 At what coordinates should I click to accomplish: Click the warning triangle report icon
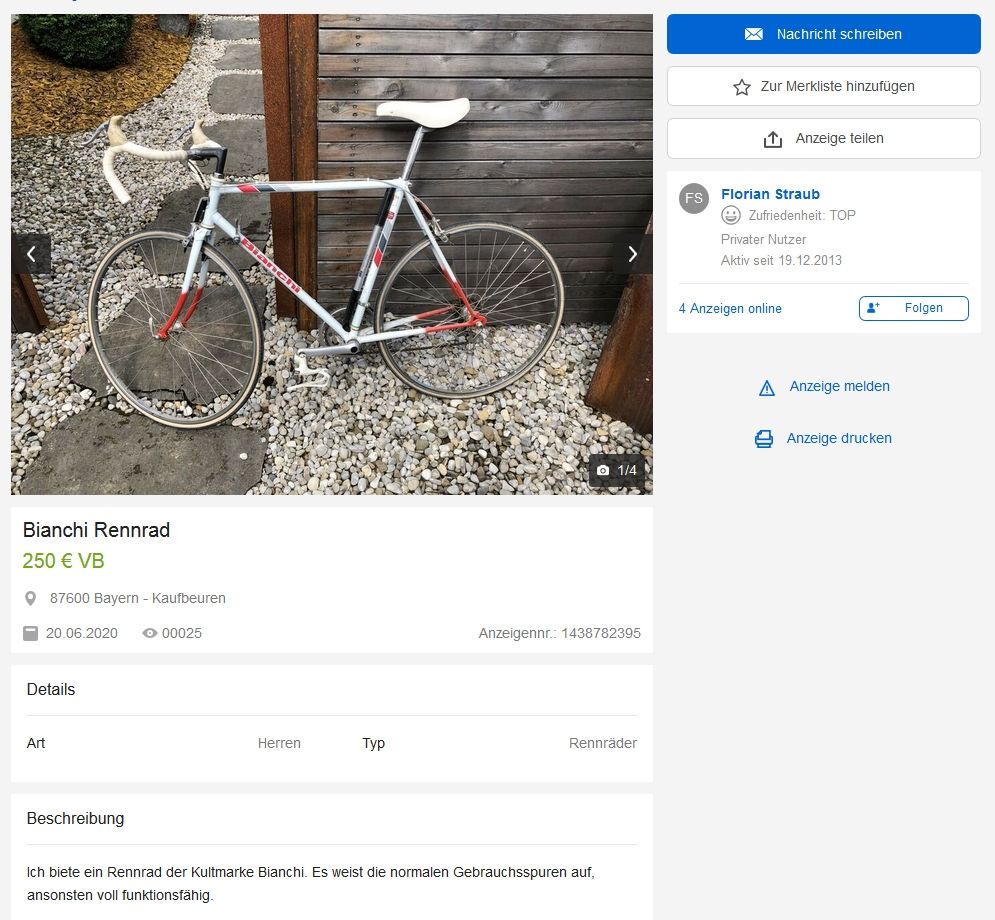767,388
